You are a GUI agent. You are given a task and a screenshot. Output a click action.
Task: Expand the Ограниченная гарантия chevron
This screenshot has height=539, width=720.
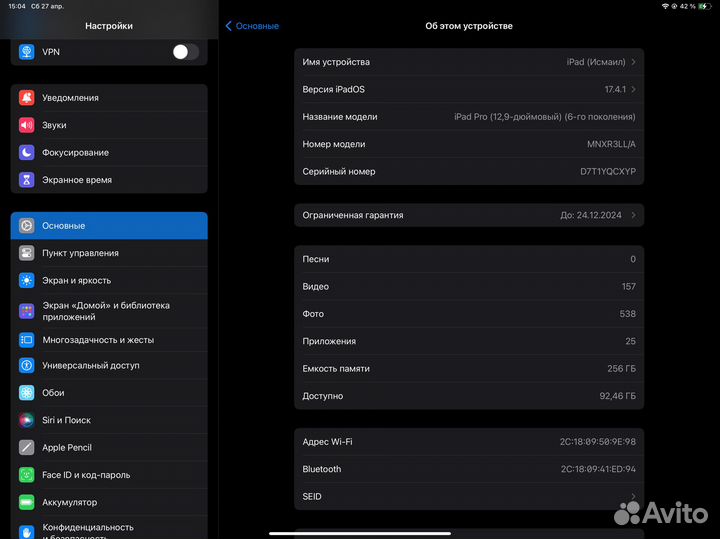[x=634, y=215]
